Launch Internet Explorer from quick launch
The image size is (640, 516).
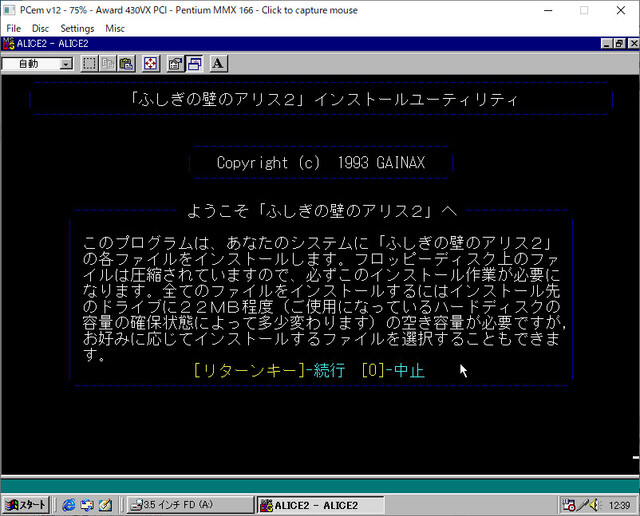click(69, 505)
